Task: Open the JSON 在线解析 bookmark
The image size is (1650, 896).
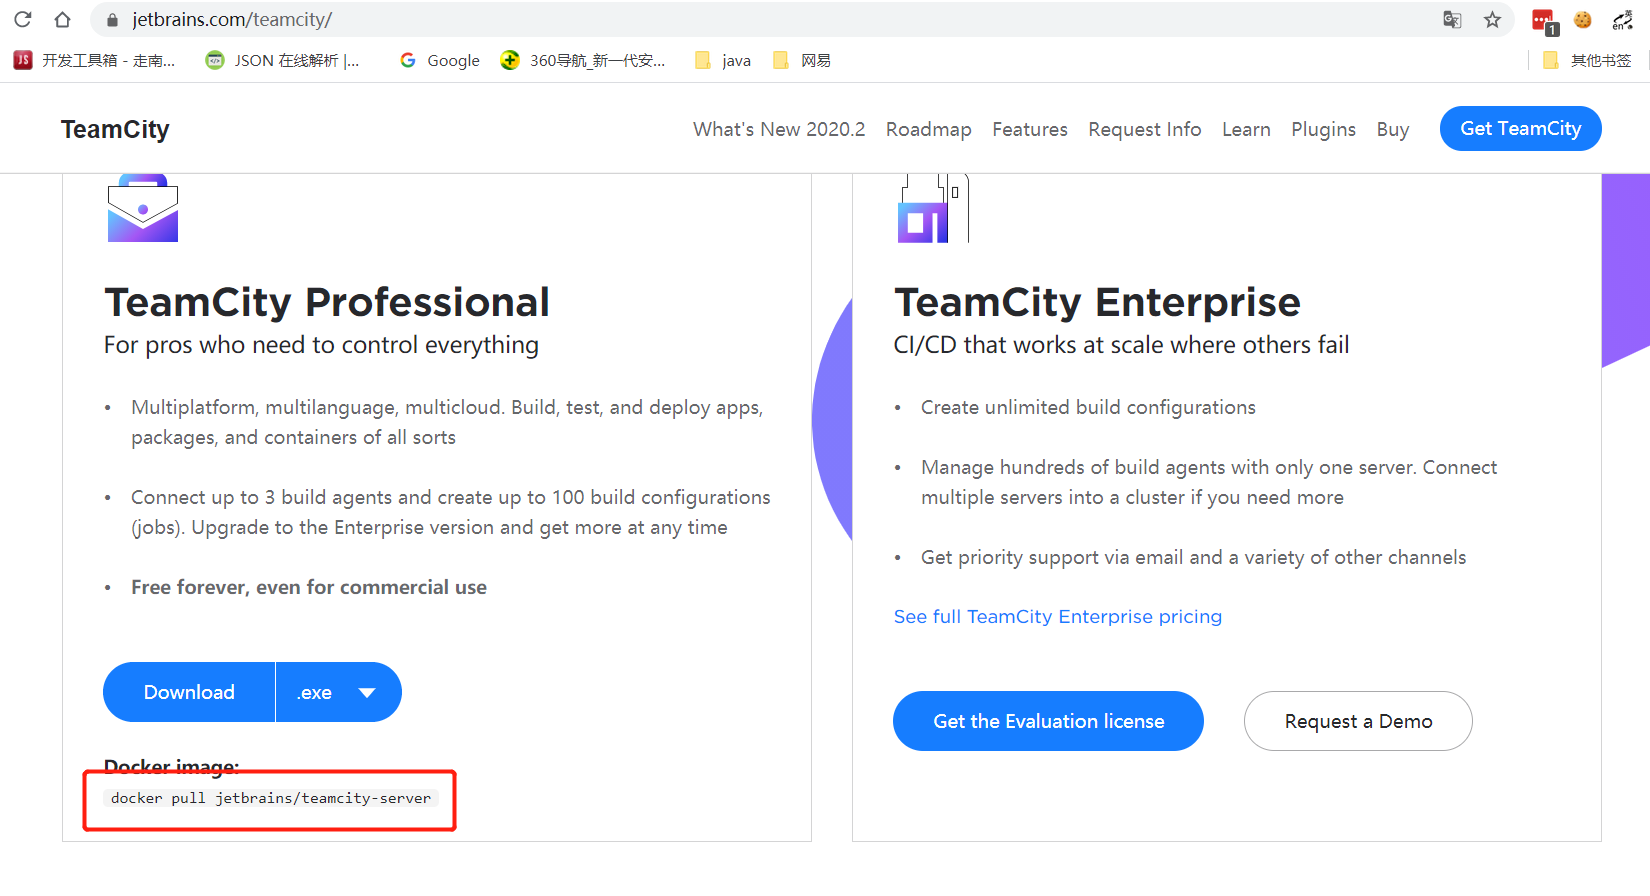Action: pyautogui.click(x=282, y=60)
